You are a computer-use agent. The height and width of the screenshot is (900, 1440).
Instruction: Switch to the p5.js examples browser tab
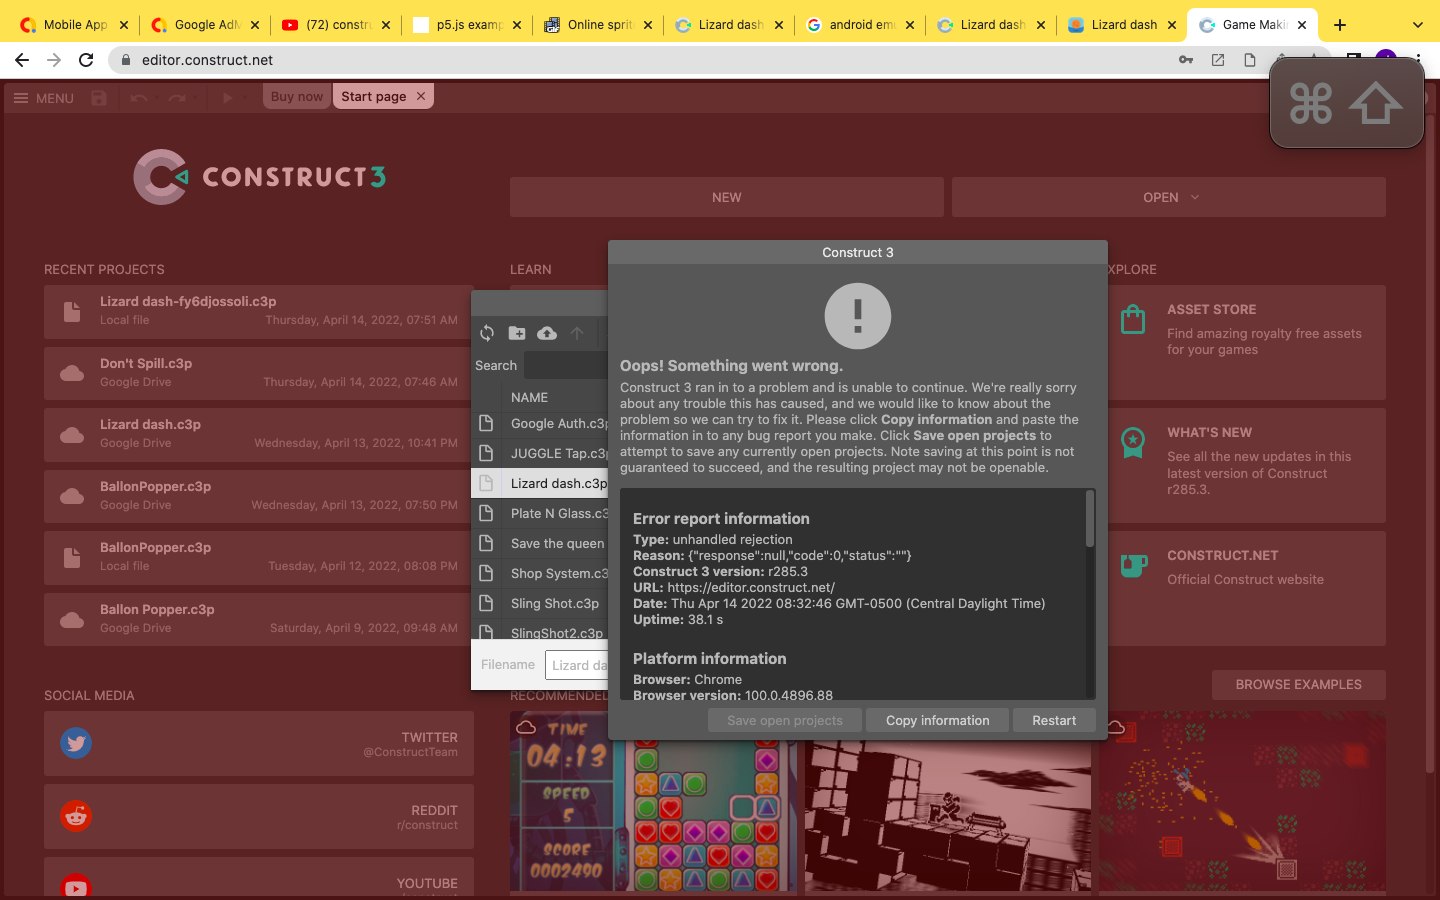coord(467,25)
